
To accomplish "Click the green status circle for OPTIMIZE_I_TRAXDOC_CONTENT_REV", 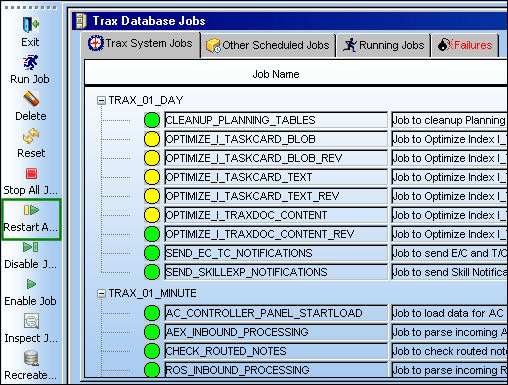I will pos(152,234).
